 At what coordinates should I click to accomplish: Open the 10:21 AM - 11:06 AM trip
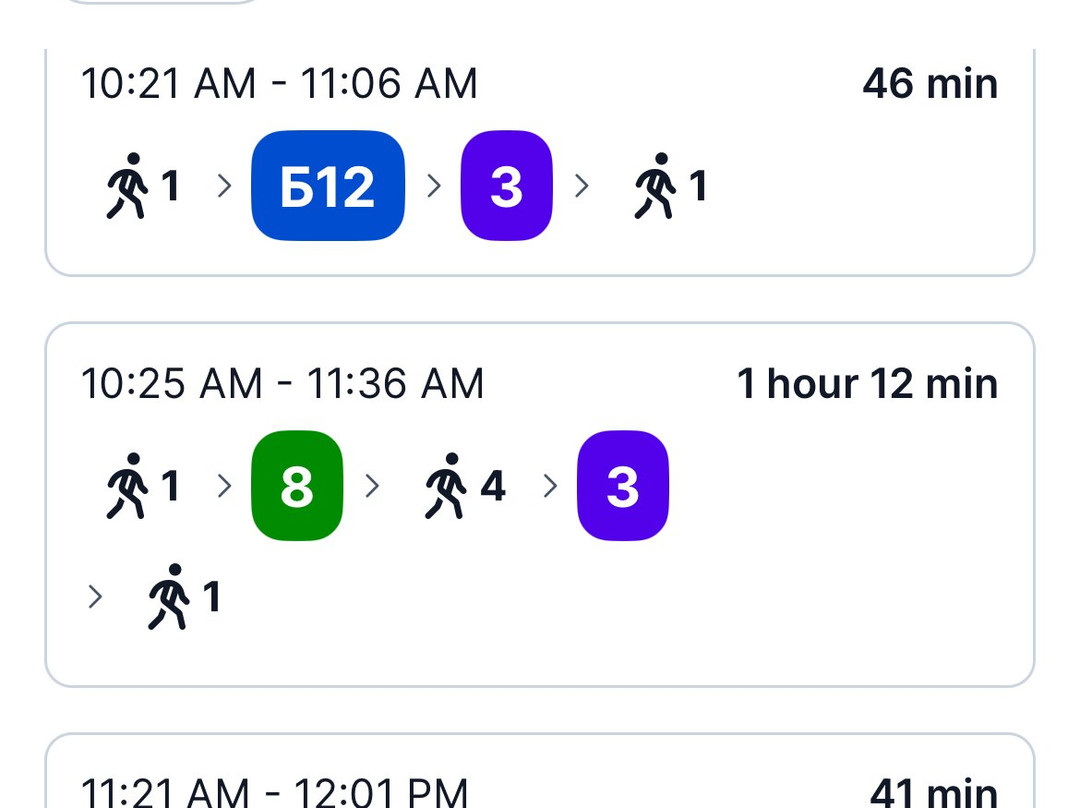[x=279, y=84]
